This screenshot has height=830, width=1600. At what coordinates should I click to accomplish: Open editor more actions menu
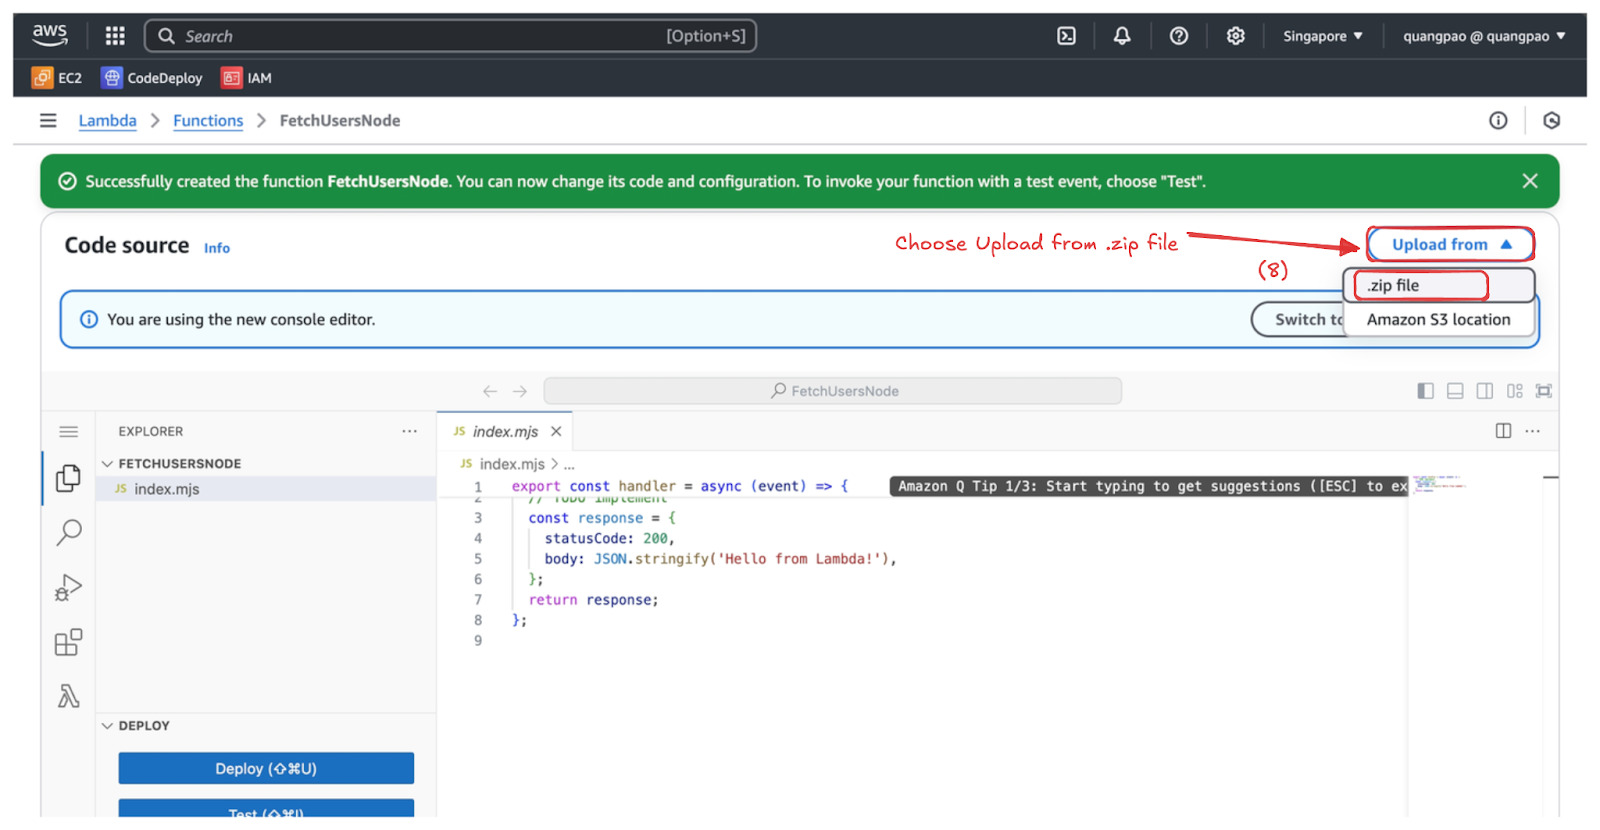point(1533,431)
